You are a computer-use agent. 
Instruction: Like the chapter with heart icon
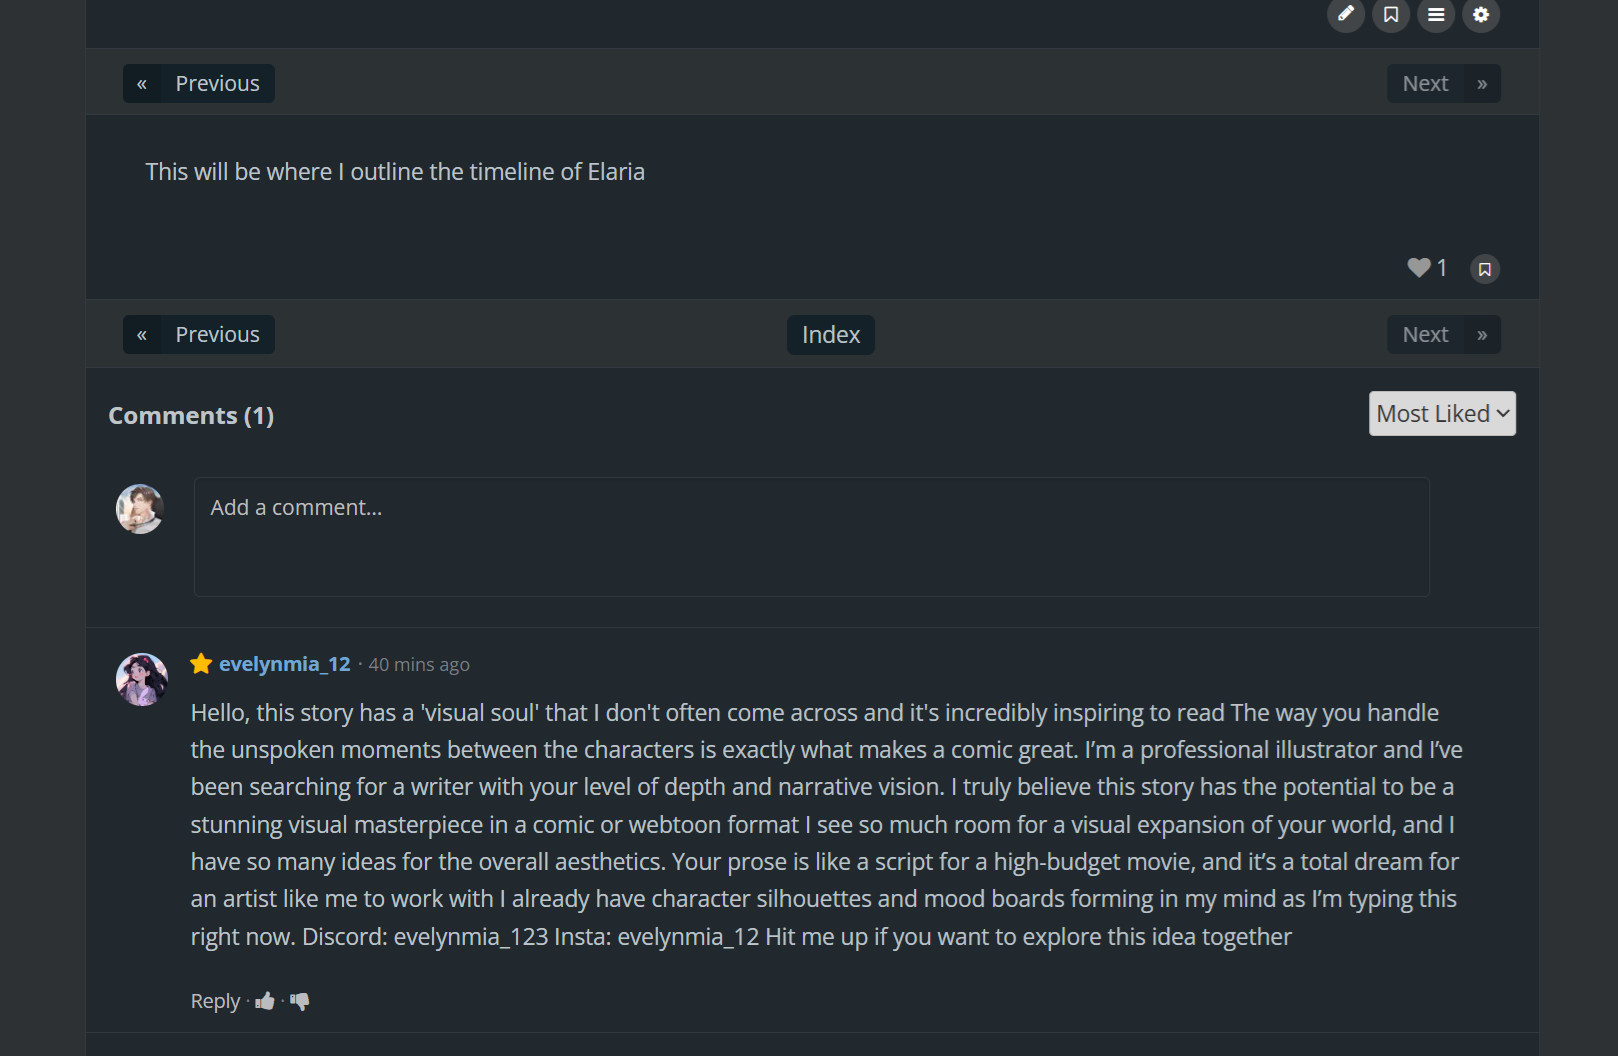[1418, 268]
